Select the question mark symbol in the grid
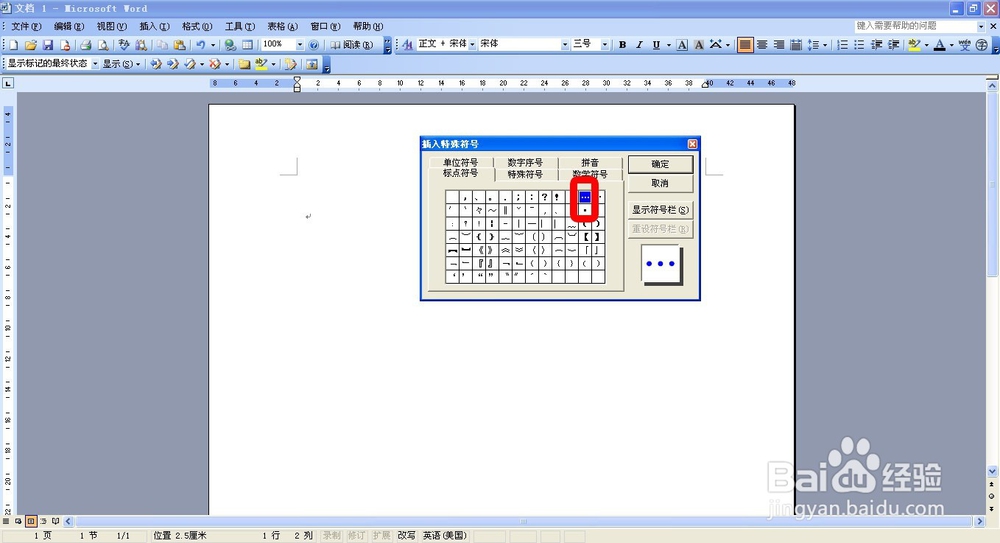This screenshot has height=543, width=1000. [544, 197]
